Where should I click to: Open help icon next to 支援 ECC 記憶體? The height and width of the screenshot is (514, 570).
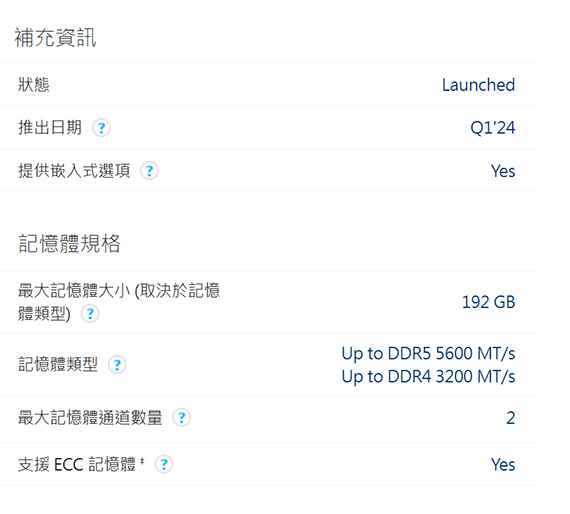point(164,464)
